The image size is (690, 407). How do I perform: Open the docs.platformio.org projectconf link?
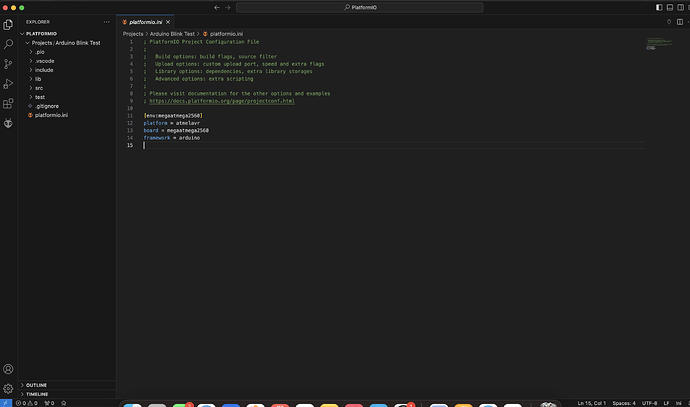pyautogui.click(x=222, y=101)
